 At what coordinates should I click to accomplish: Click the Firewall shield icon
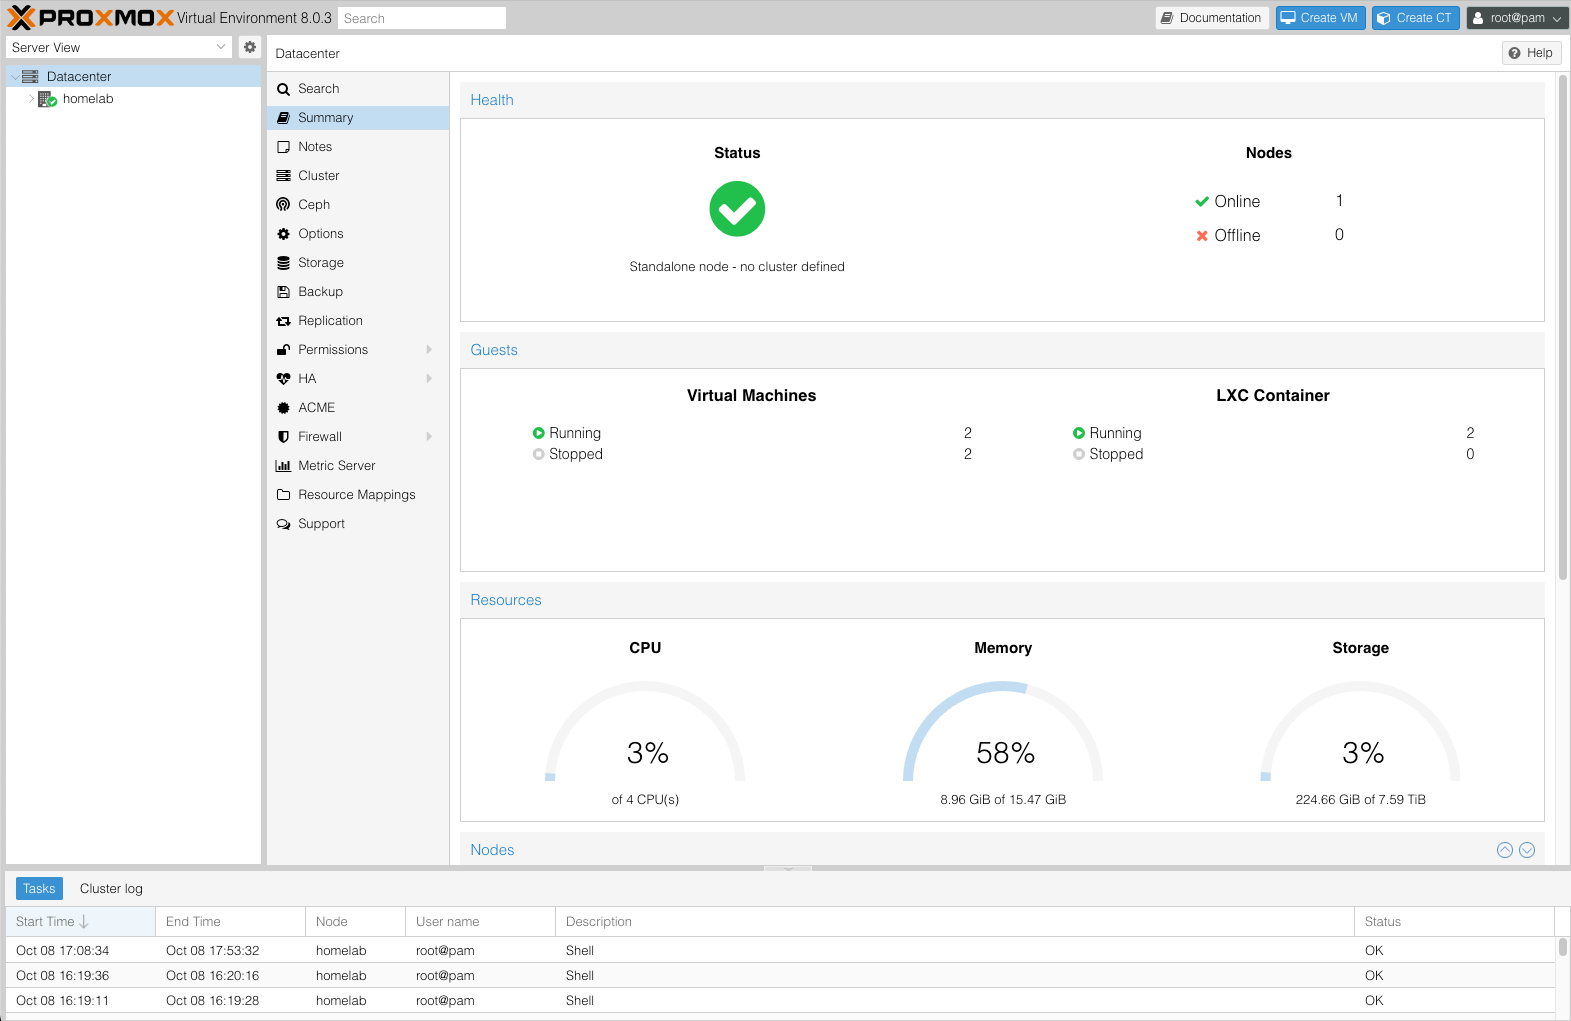(x=284, y=437)
